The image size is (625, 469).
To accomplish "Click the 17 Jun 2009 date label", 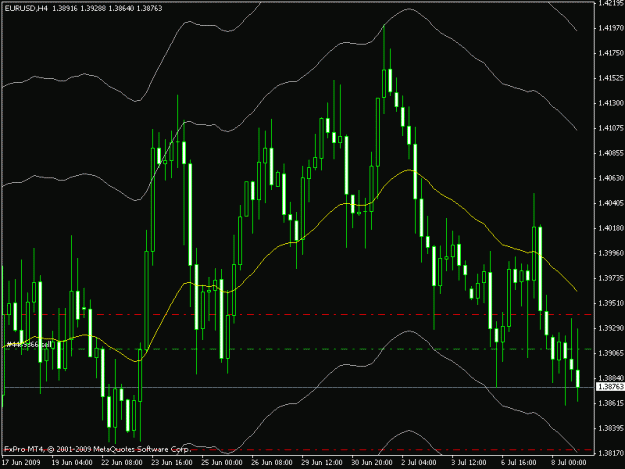I will 21,463.
